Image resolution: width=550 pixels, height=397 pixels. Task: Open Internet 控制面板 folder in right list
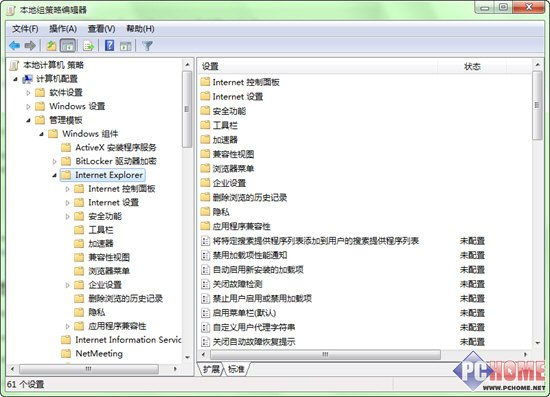246,82
